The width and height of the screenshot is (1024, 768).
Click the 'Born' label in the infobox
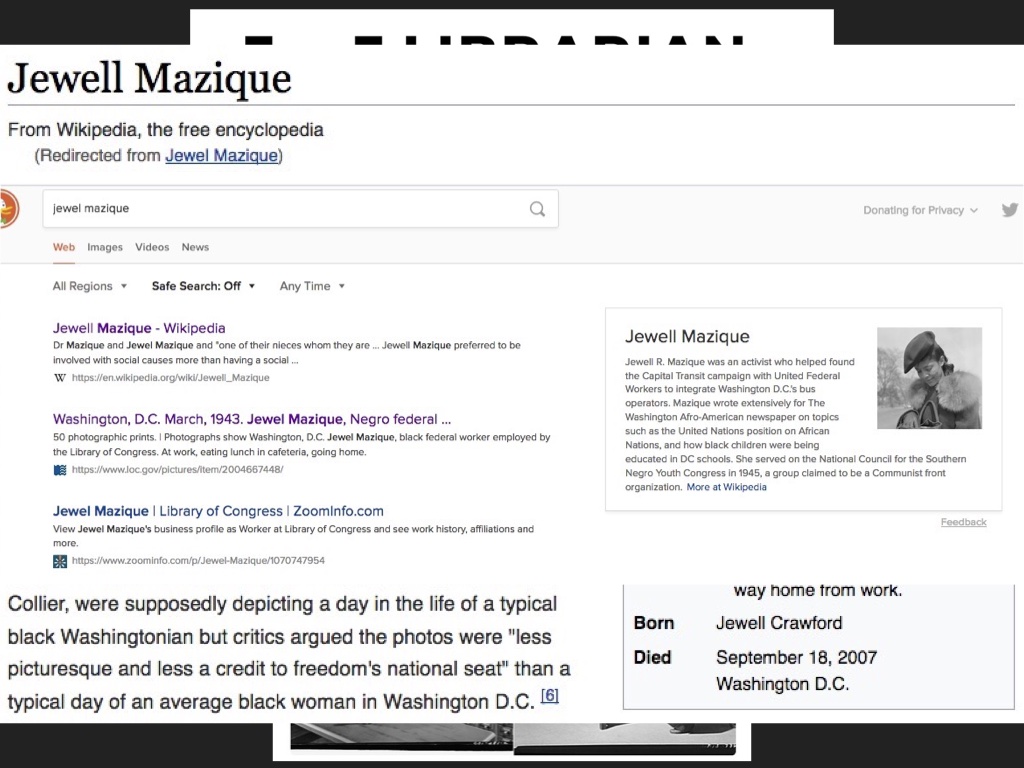coord(654,623)
